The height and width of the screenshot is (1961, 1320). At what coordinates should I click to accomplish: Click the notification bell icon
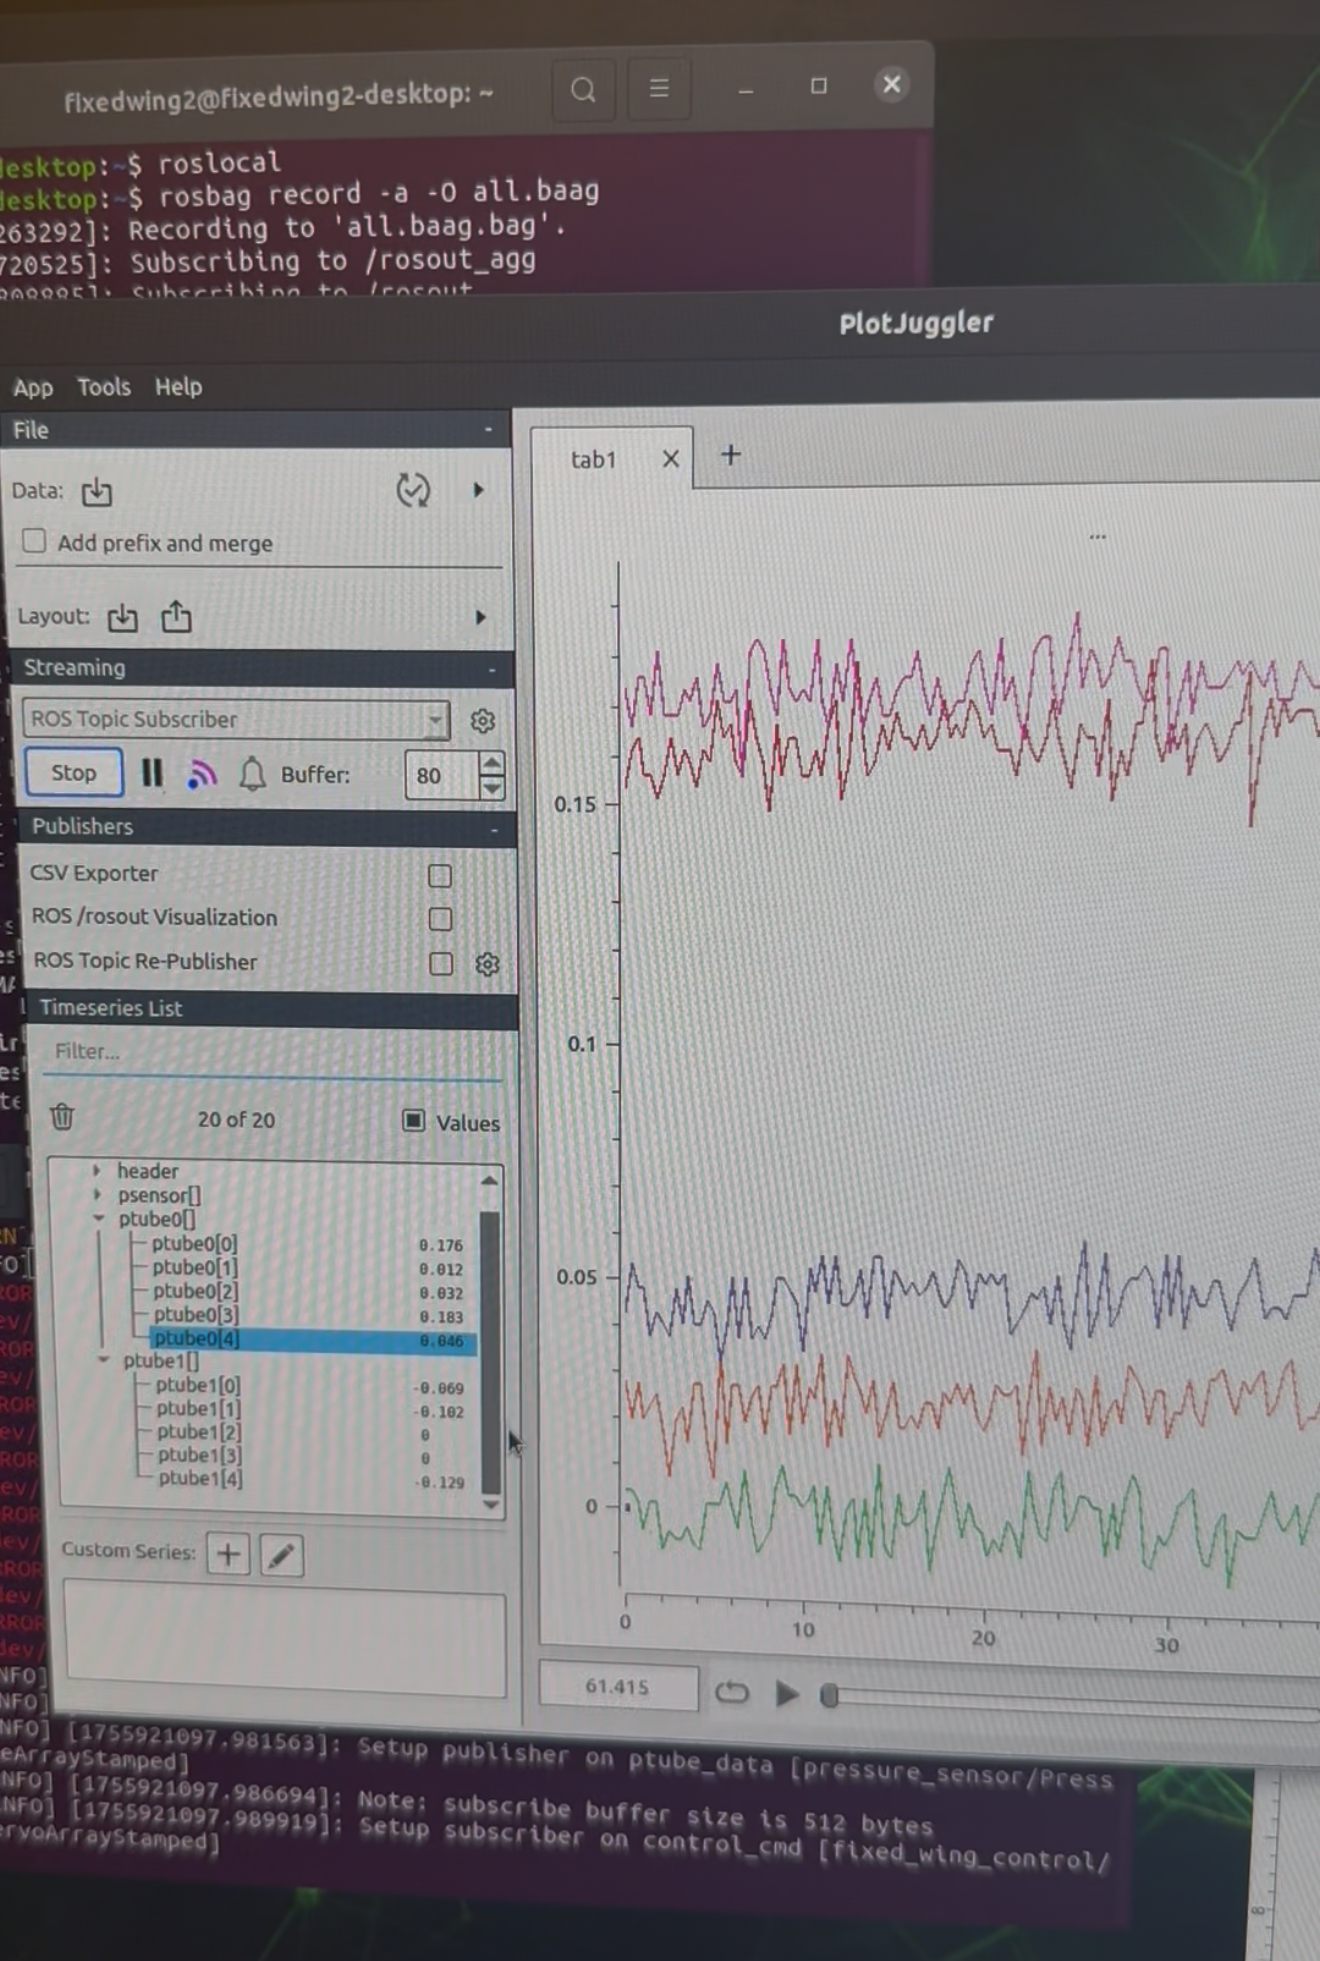253,774
